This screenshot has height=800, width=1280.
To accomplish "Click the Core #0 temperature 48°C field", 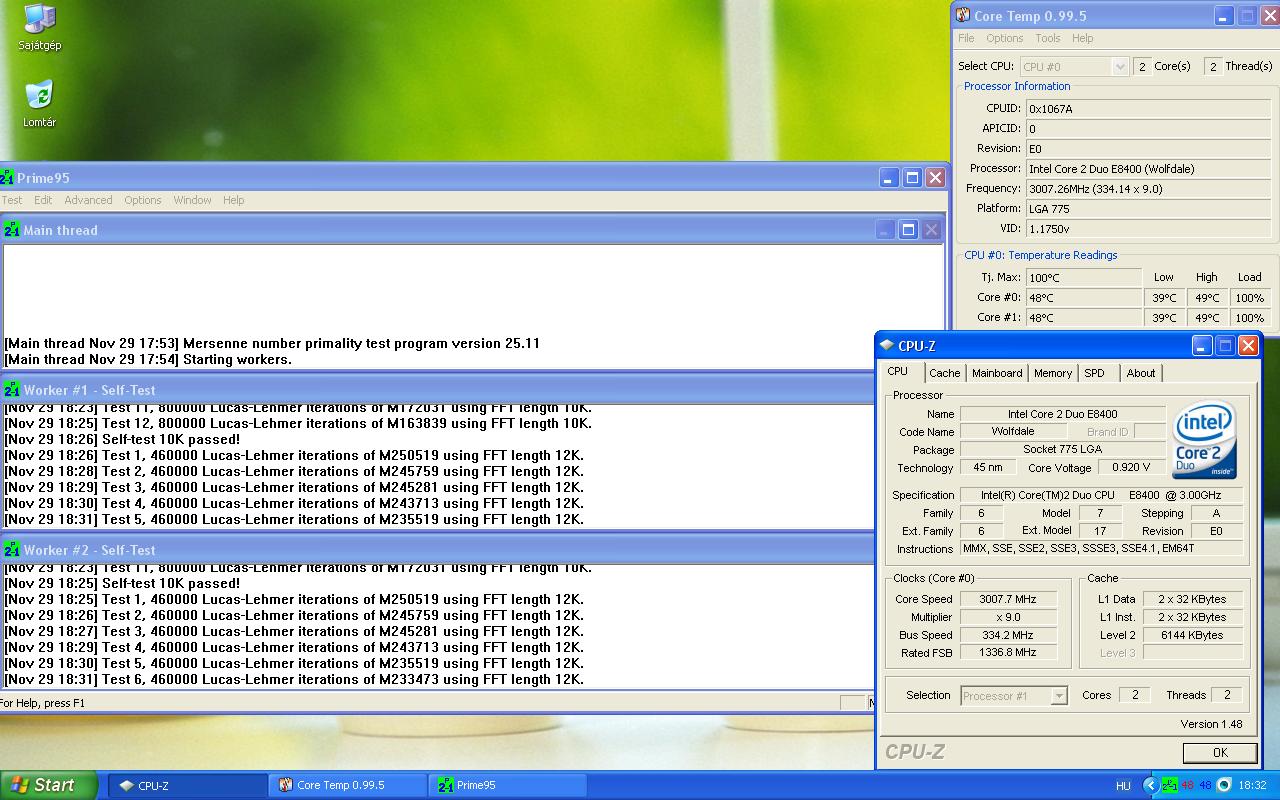I will click(x=1083, y=297).
